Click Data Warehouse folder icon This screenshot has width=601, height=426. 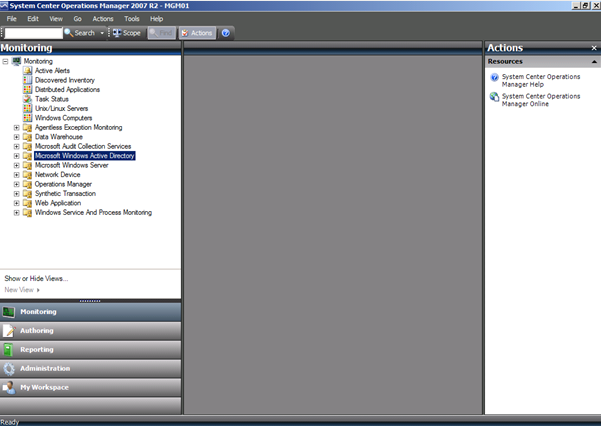(x=27, y=137)
